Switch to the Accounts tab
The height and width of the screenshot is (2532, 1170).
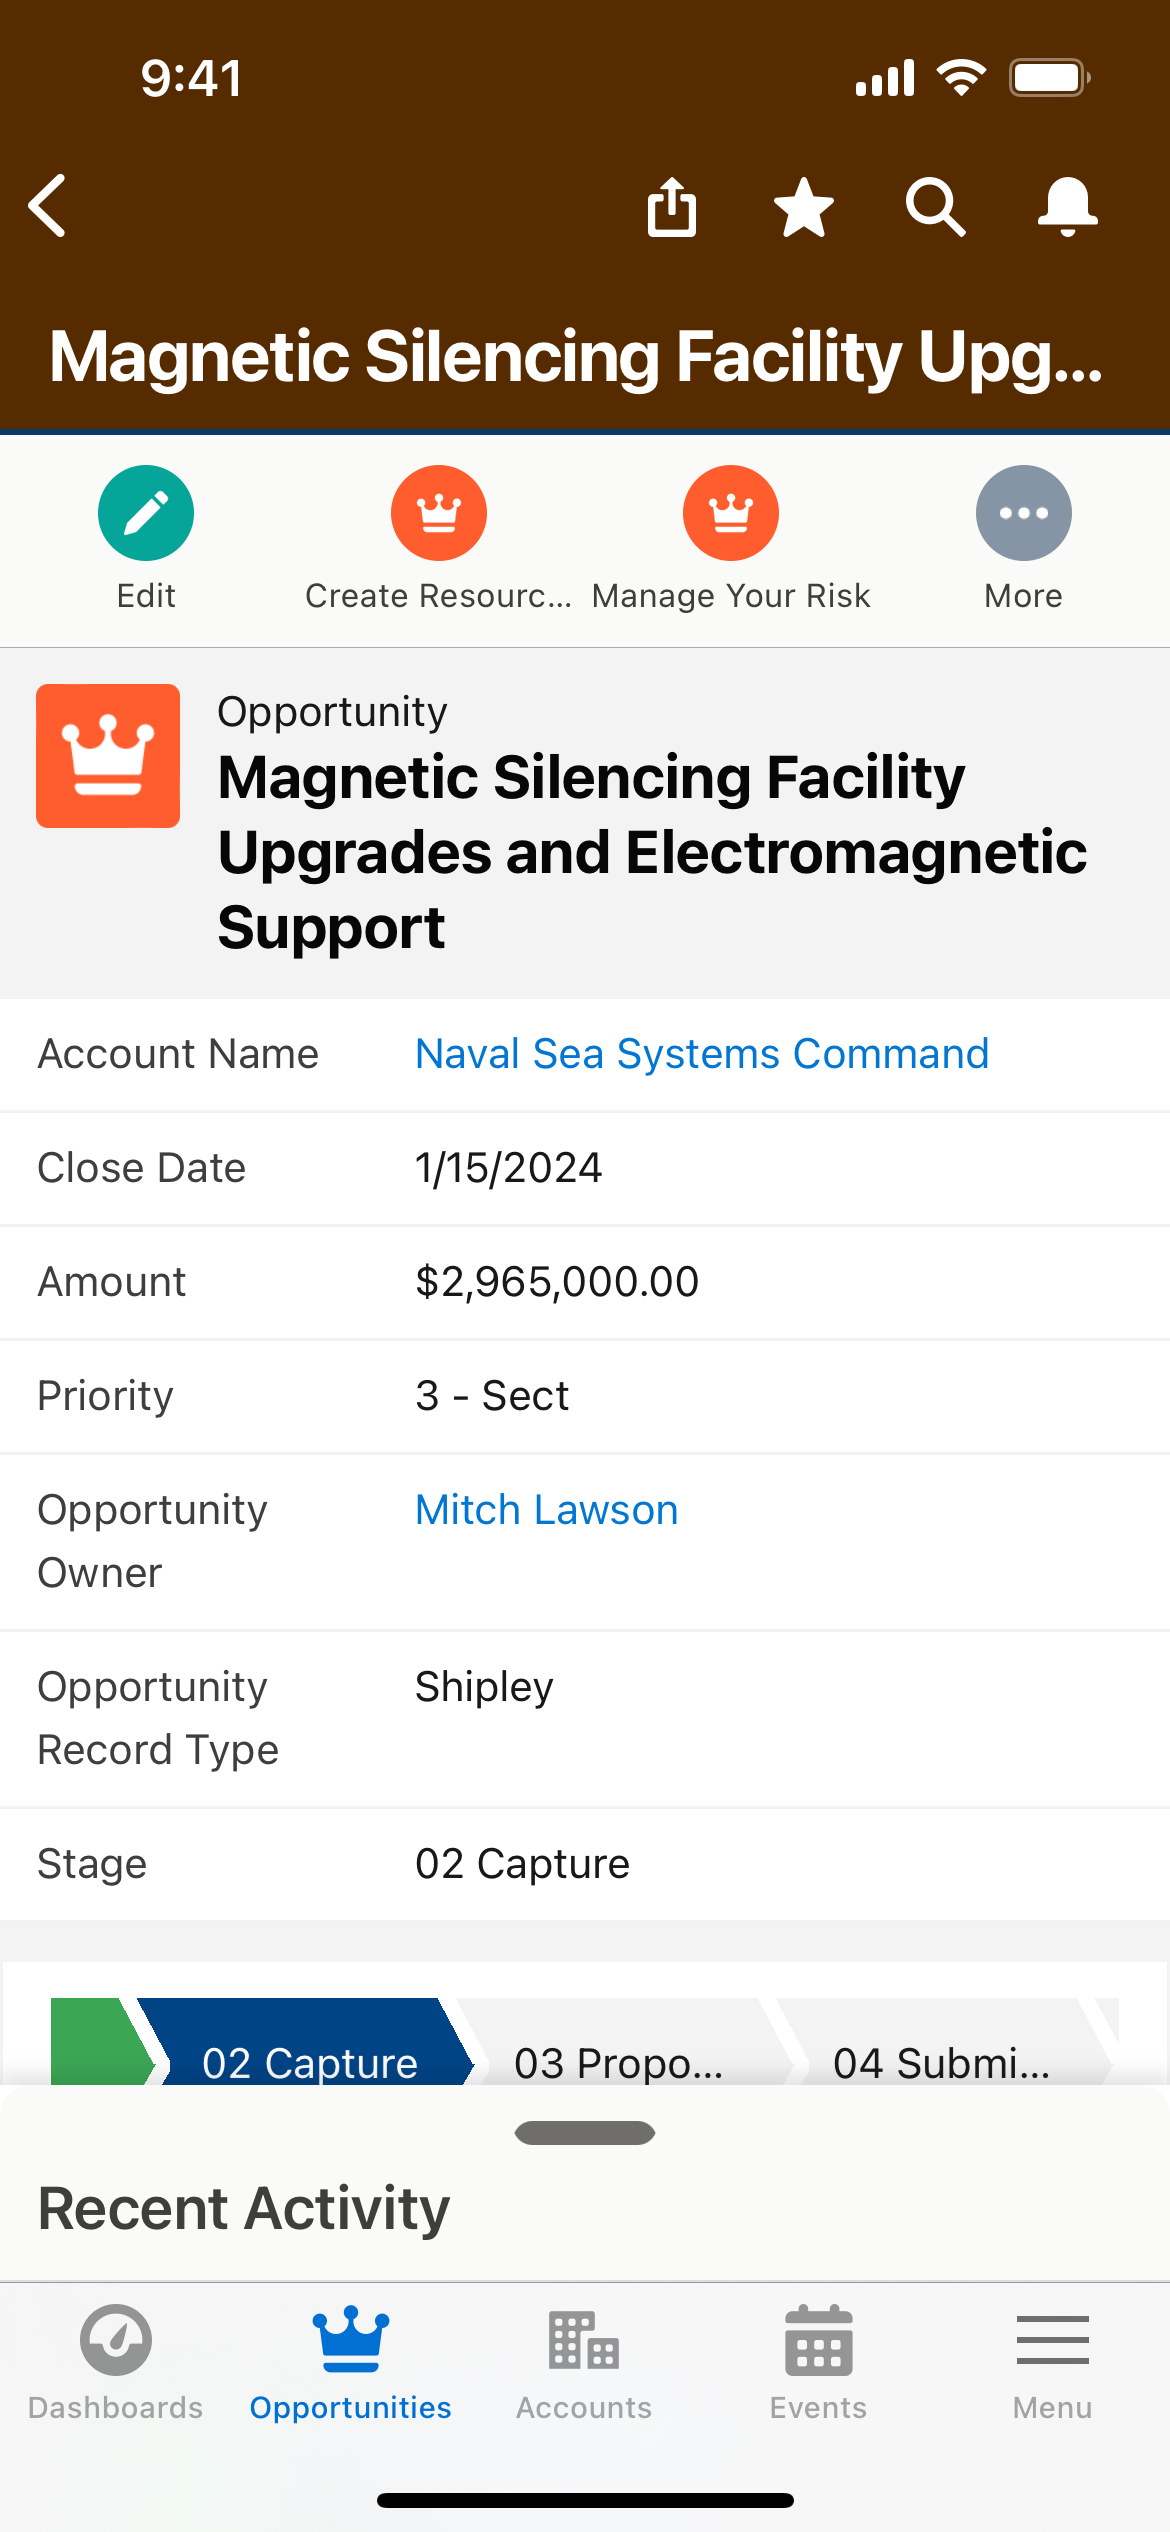point(584,2362)
